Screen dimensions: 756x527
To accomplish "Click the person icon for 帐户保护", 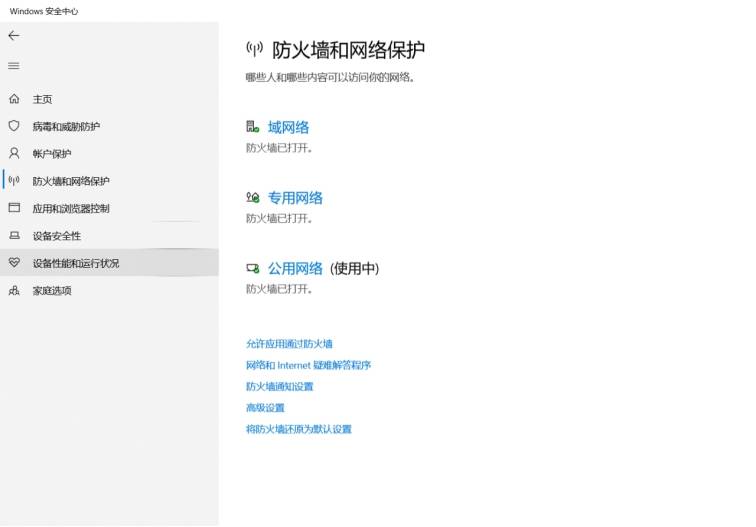I will (x=14, y=153).
